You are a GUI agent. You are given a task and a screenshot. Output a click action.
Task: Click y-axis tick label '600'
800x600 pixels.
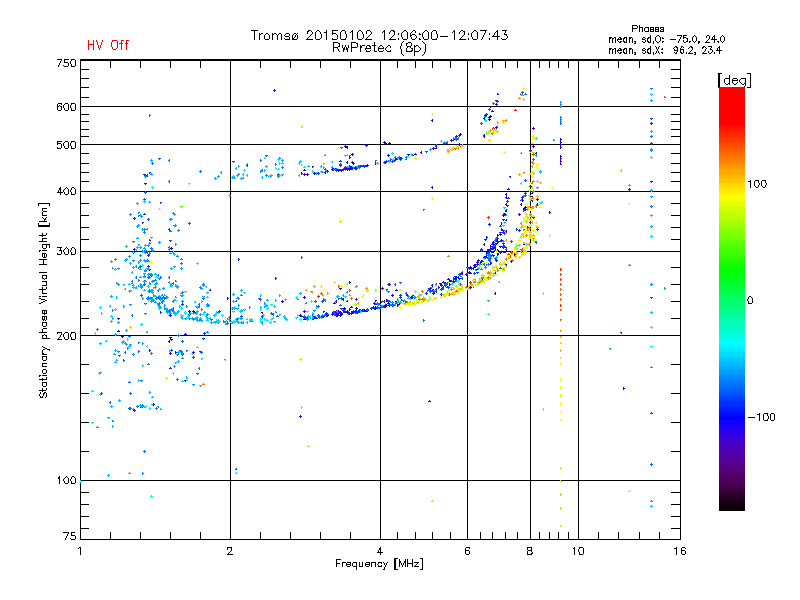(x=66, y=107)
